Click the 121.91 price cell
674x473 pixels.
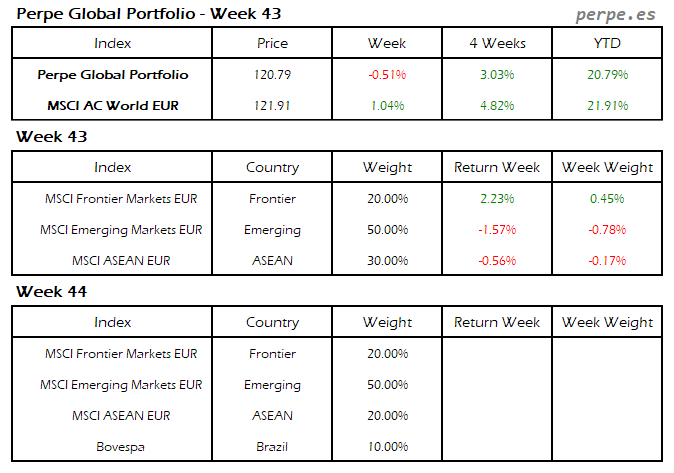[x=272, y=106]
